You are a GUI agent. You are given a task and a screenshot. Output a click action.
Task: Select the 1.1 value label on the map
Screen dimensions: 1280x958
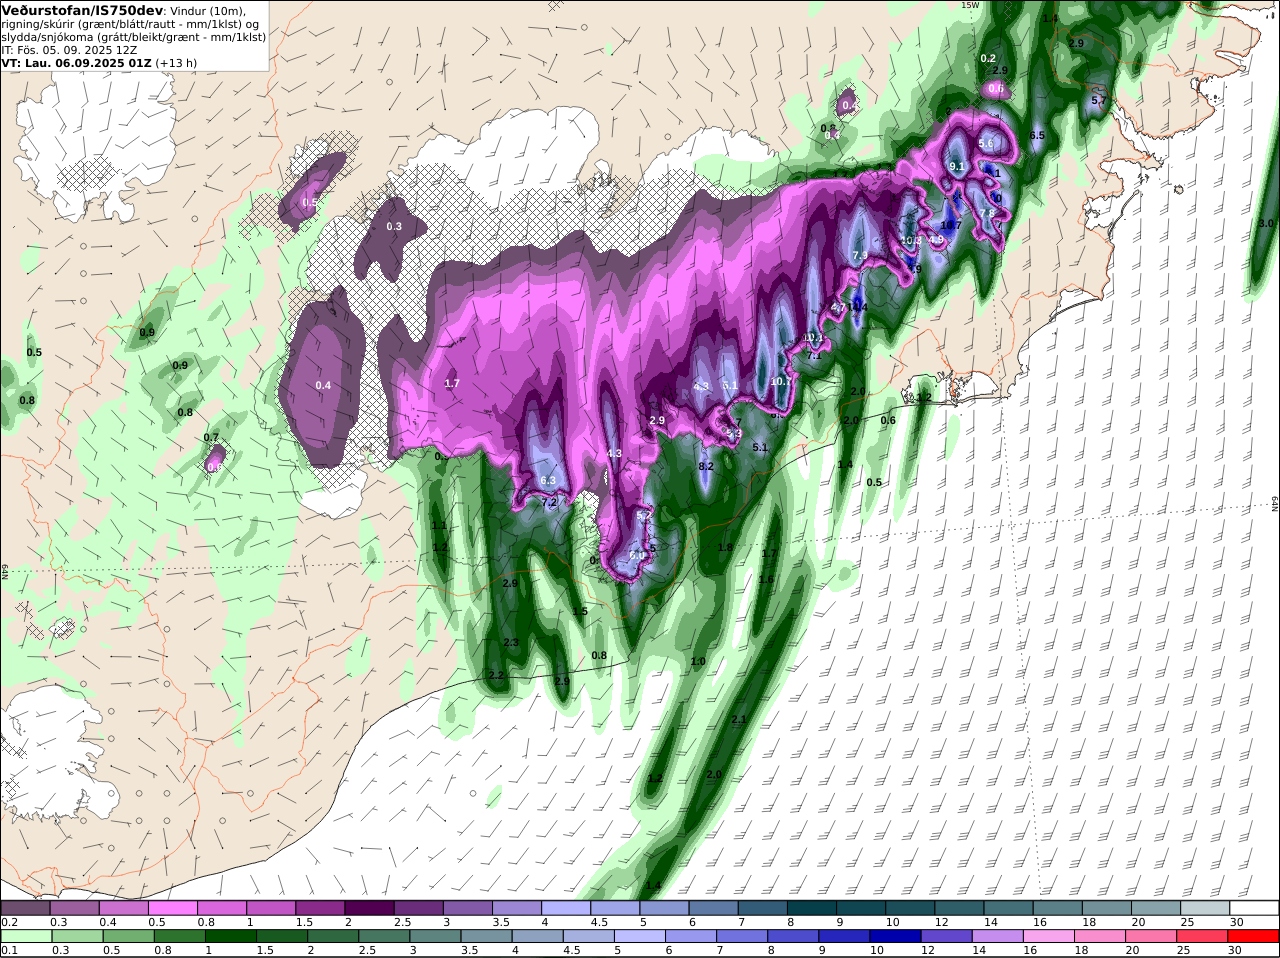click(439, 525)
